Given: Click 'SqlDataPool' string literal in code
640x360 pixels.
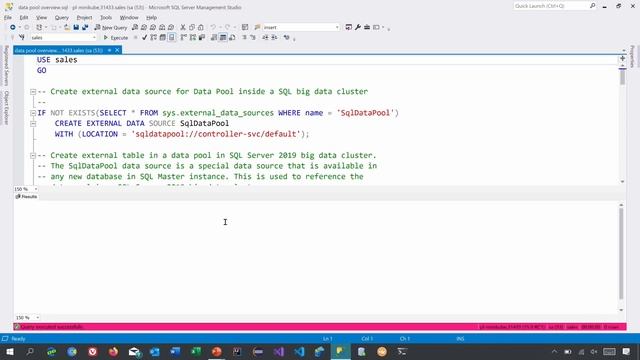Looking at the screenshot, I should 365,113.
